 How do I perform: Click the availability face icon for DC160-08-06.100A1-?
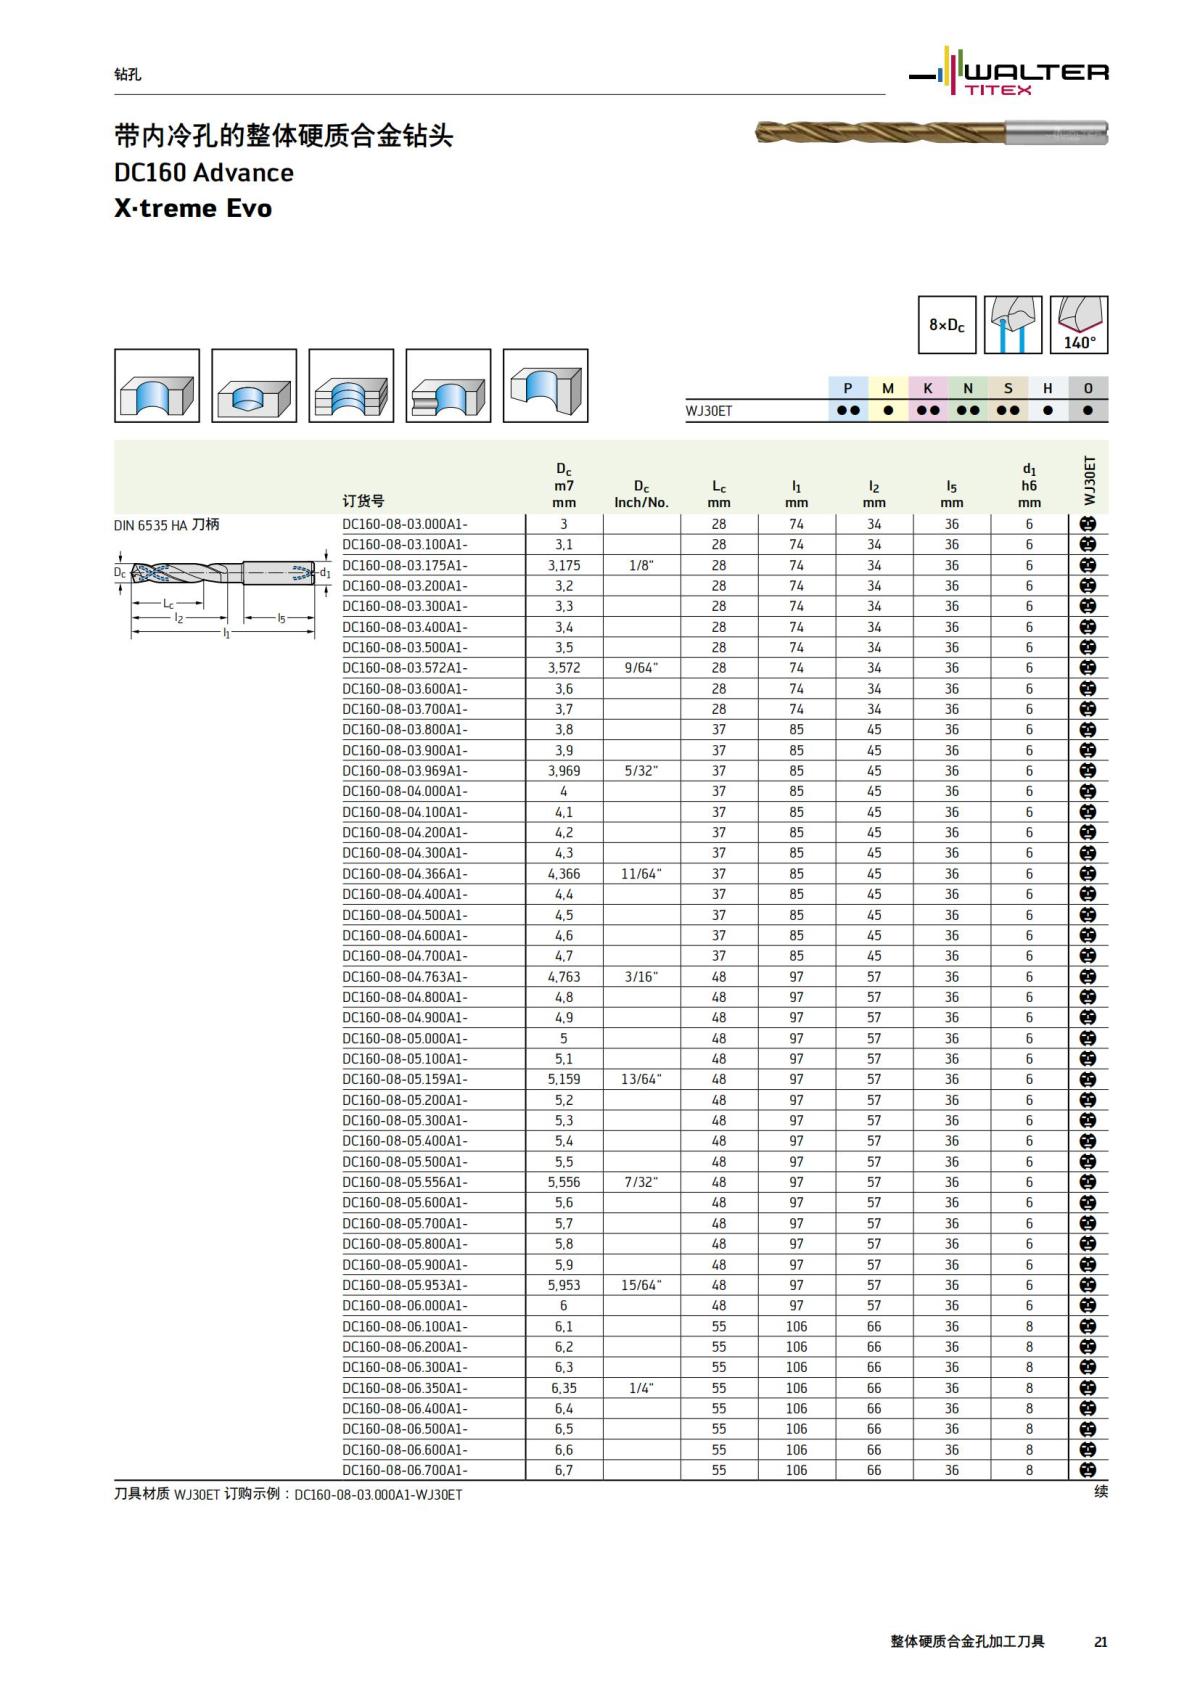(x=1088, y=1326)
